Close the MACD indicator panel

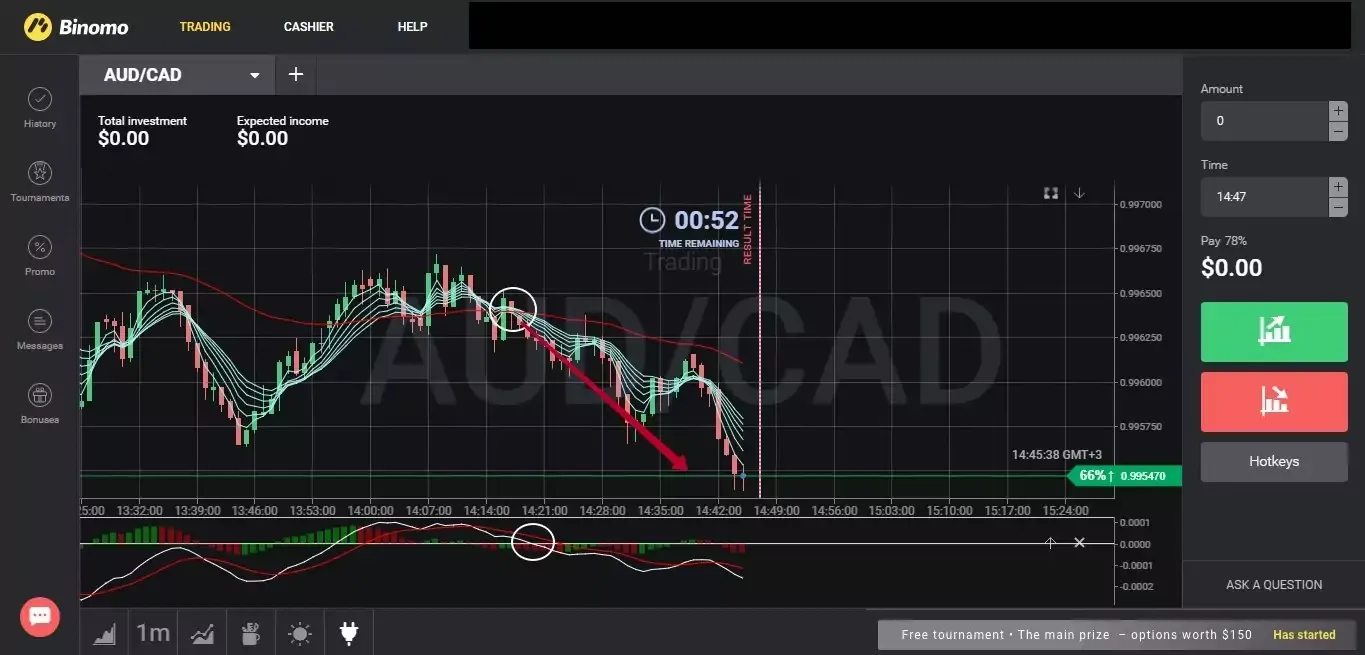coord(1079,542)
